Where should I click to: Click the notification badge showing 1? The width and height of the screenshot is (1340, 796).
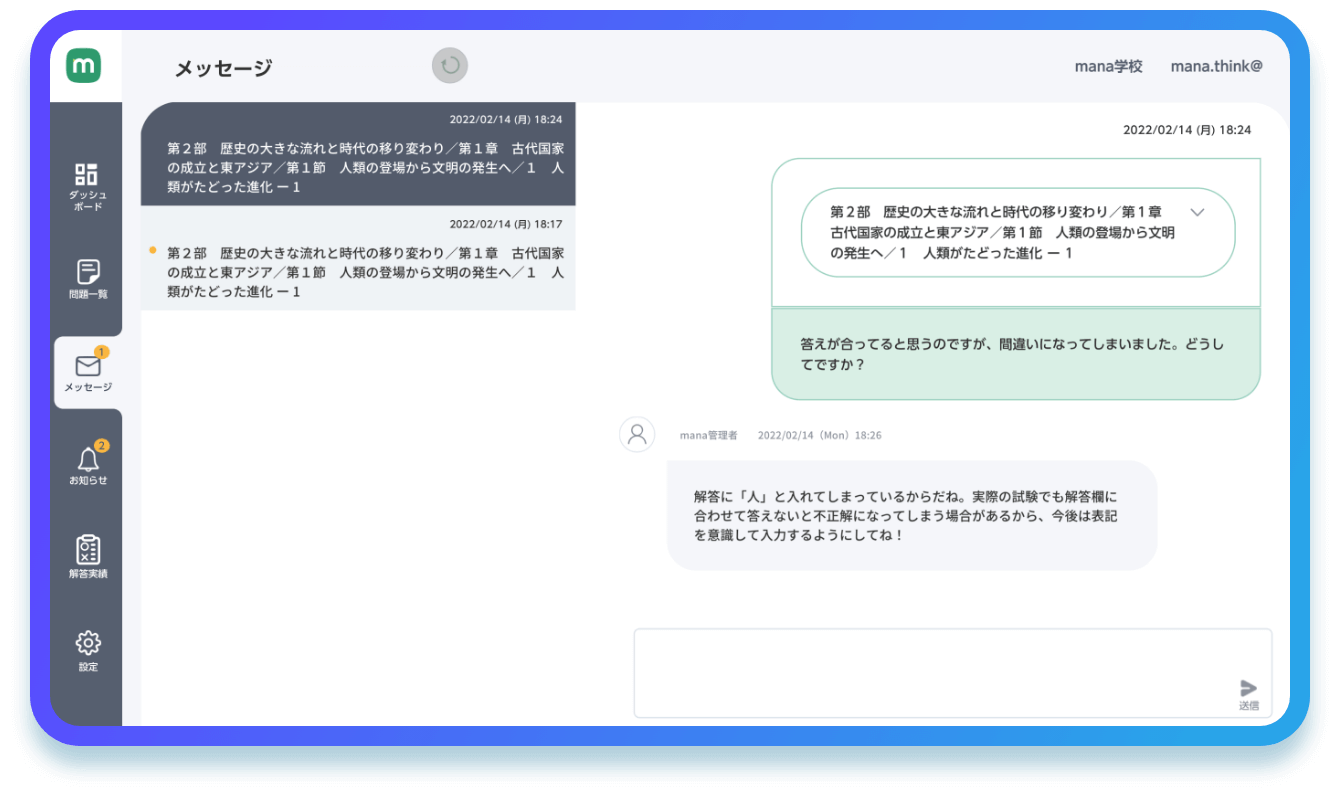pos(103,352)
